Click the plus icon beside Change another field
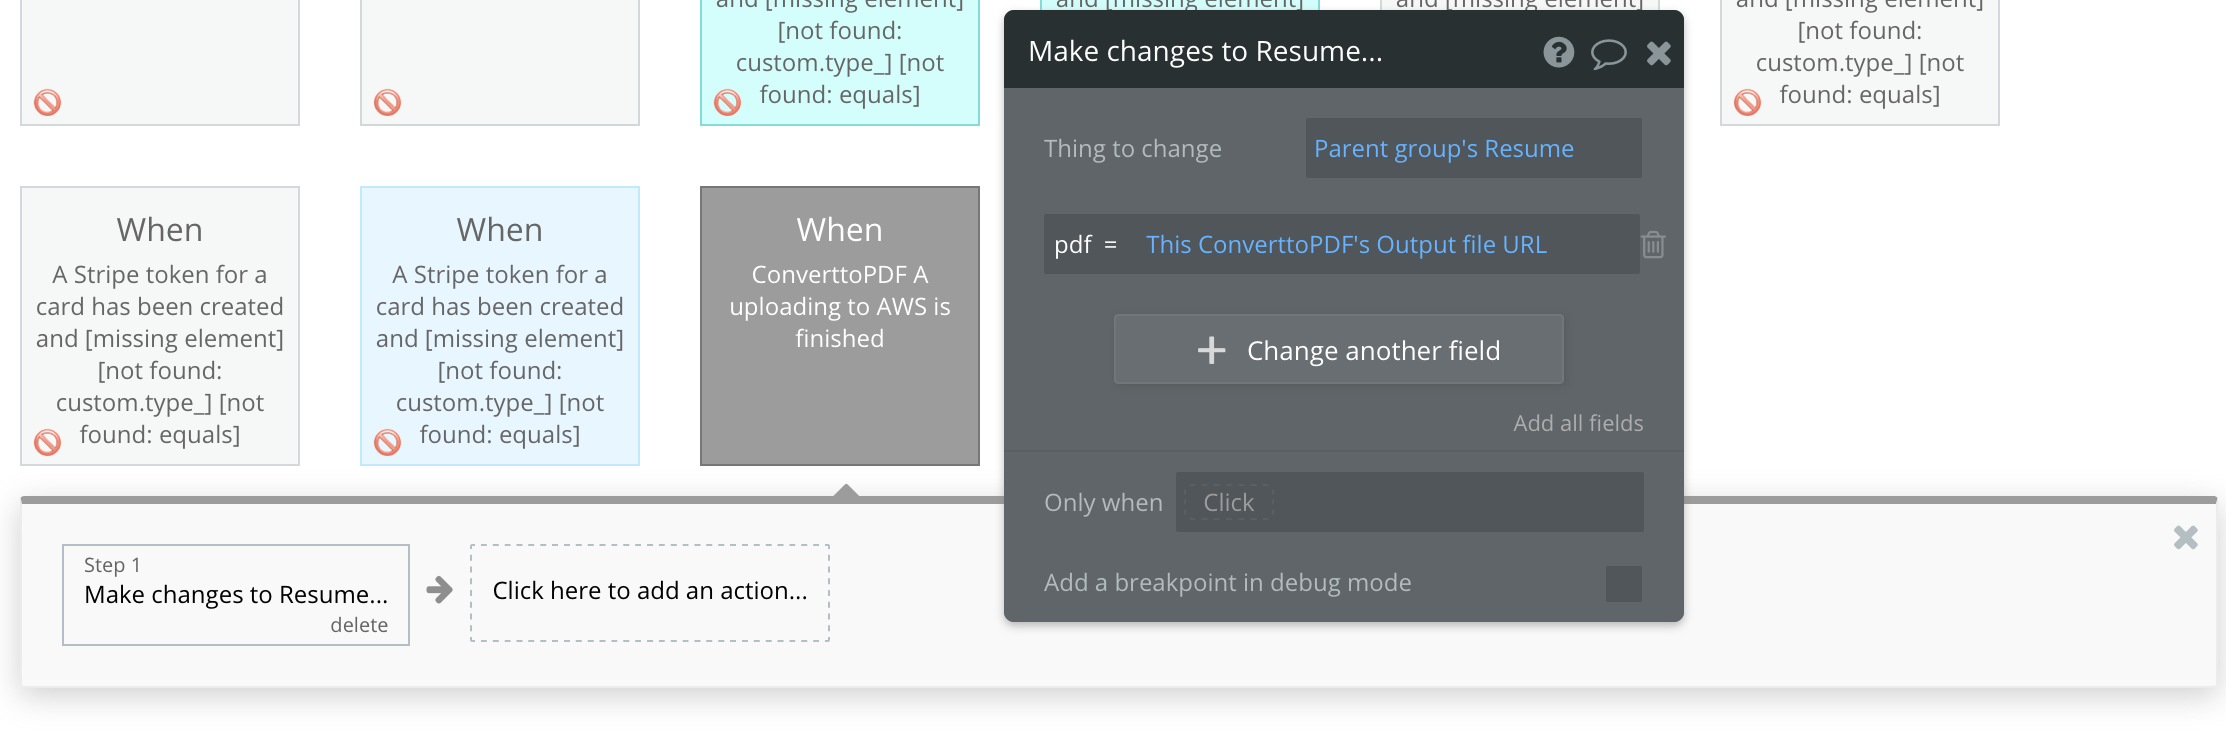The width and height of the screenshot is (2226, 730). coord(1211,350)
